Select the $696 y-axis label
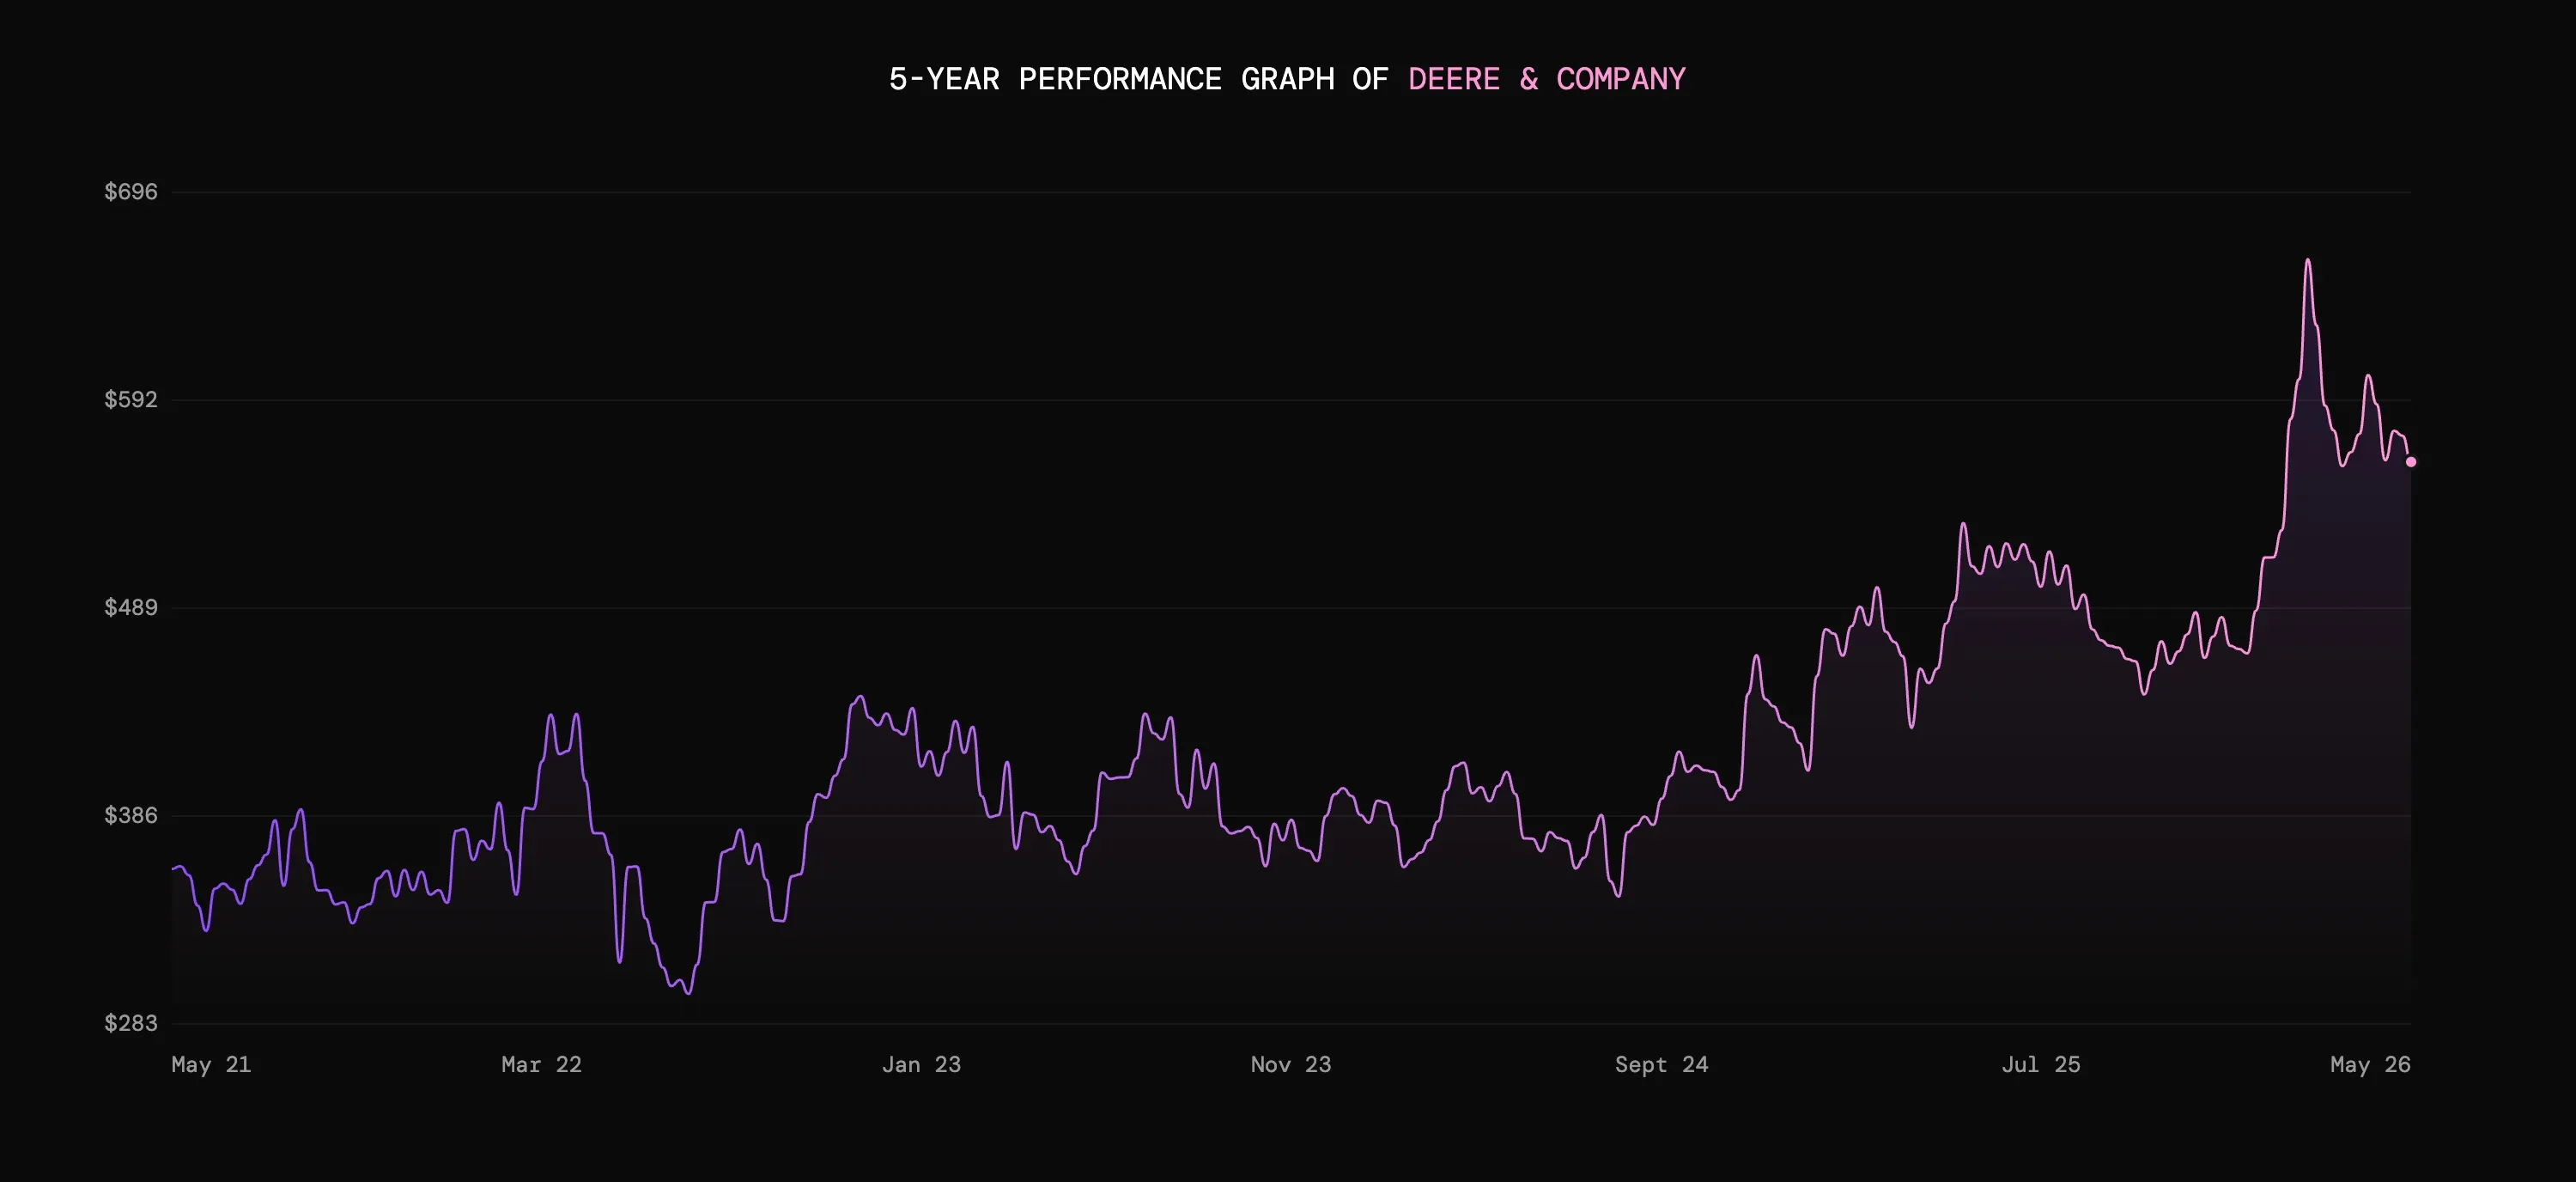The image size is (2576, 1182). (x=131, y=192)
